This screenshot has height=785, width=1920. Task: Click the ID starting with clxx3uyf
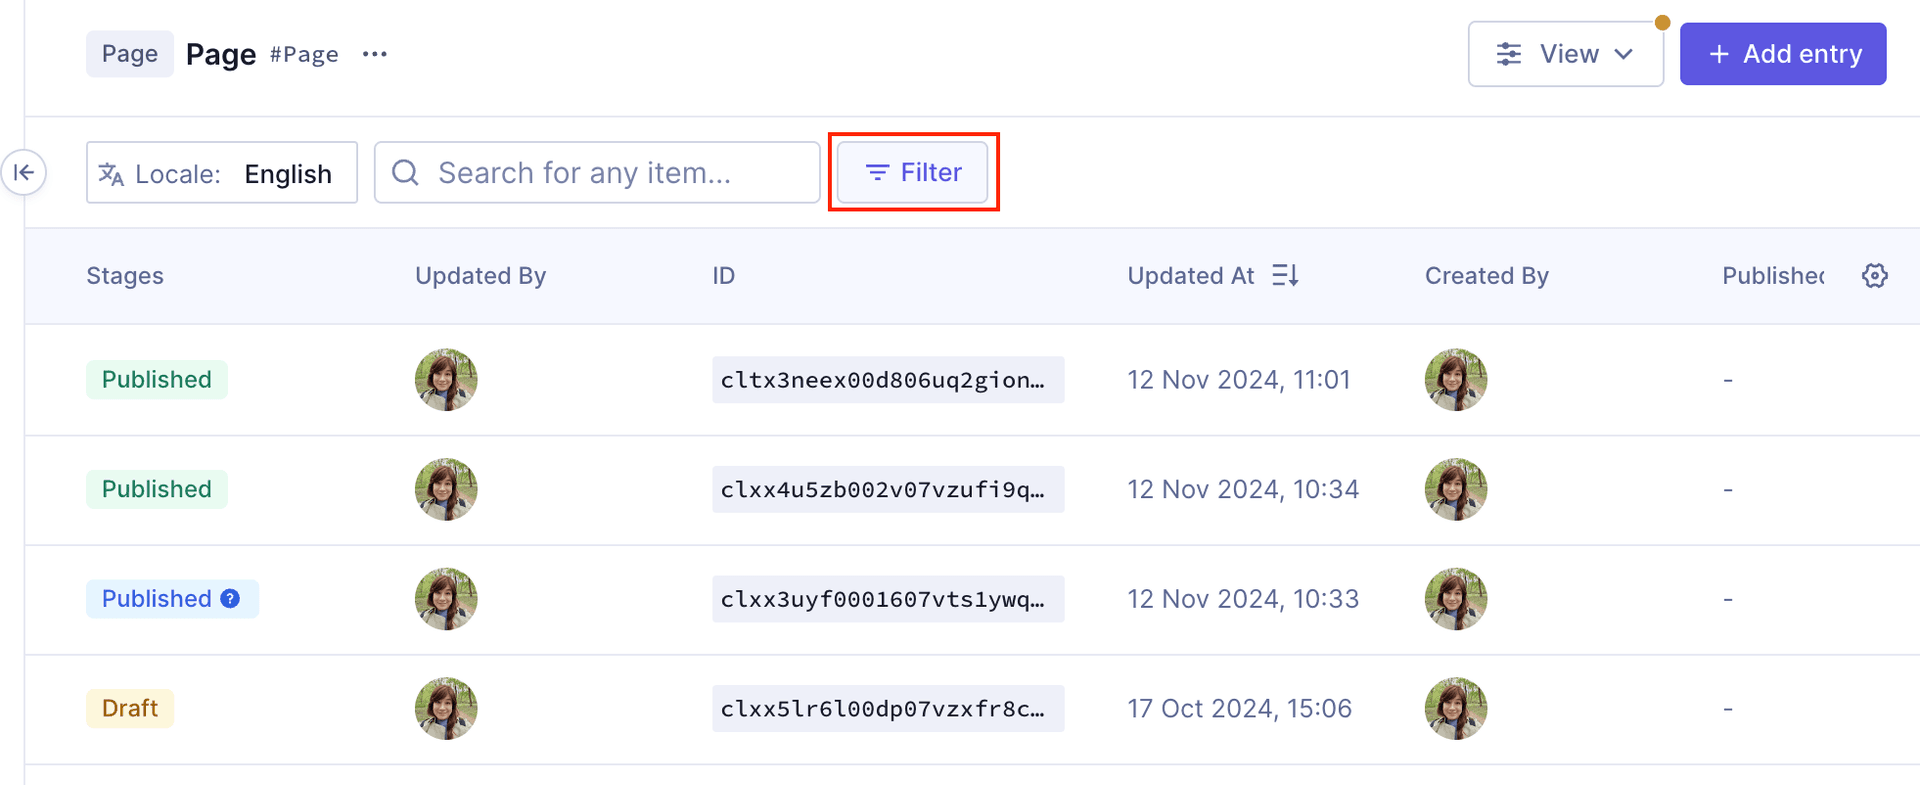pyautogui.click(x=888, y=599)
